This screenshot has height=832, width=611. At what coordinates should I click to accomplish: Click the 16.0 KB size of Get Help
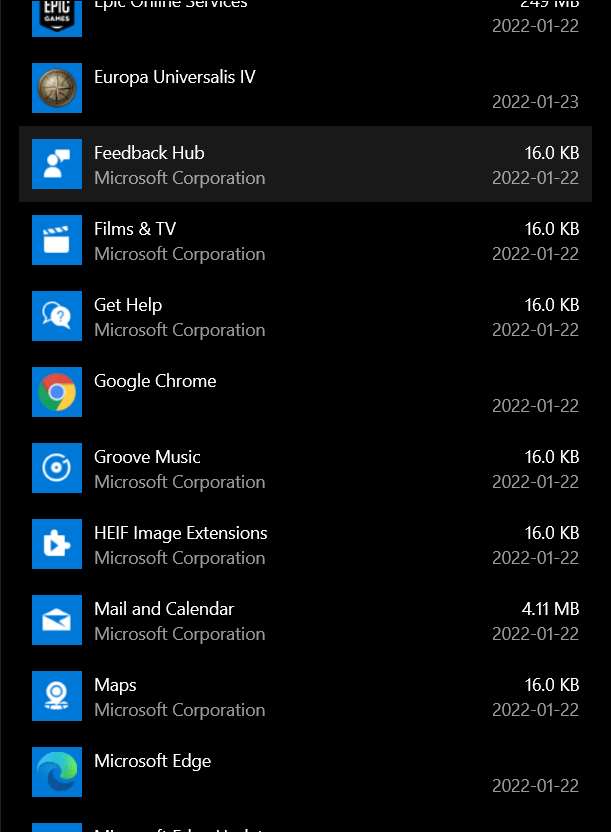552,305
